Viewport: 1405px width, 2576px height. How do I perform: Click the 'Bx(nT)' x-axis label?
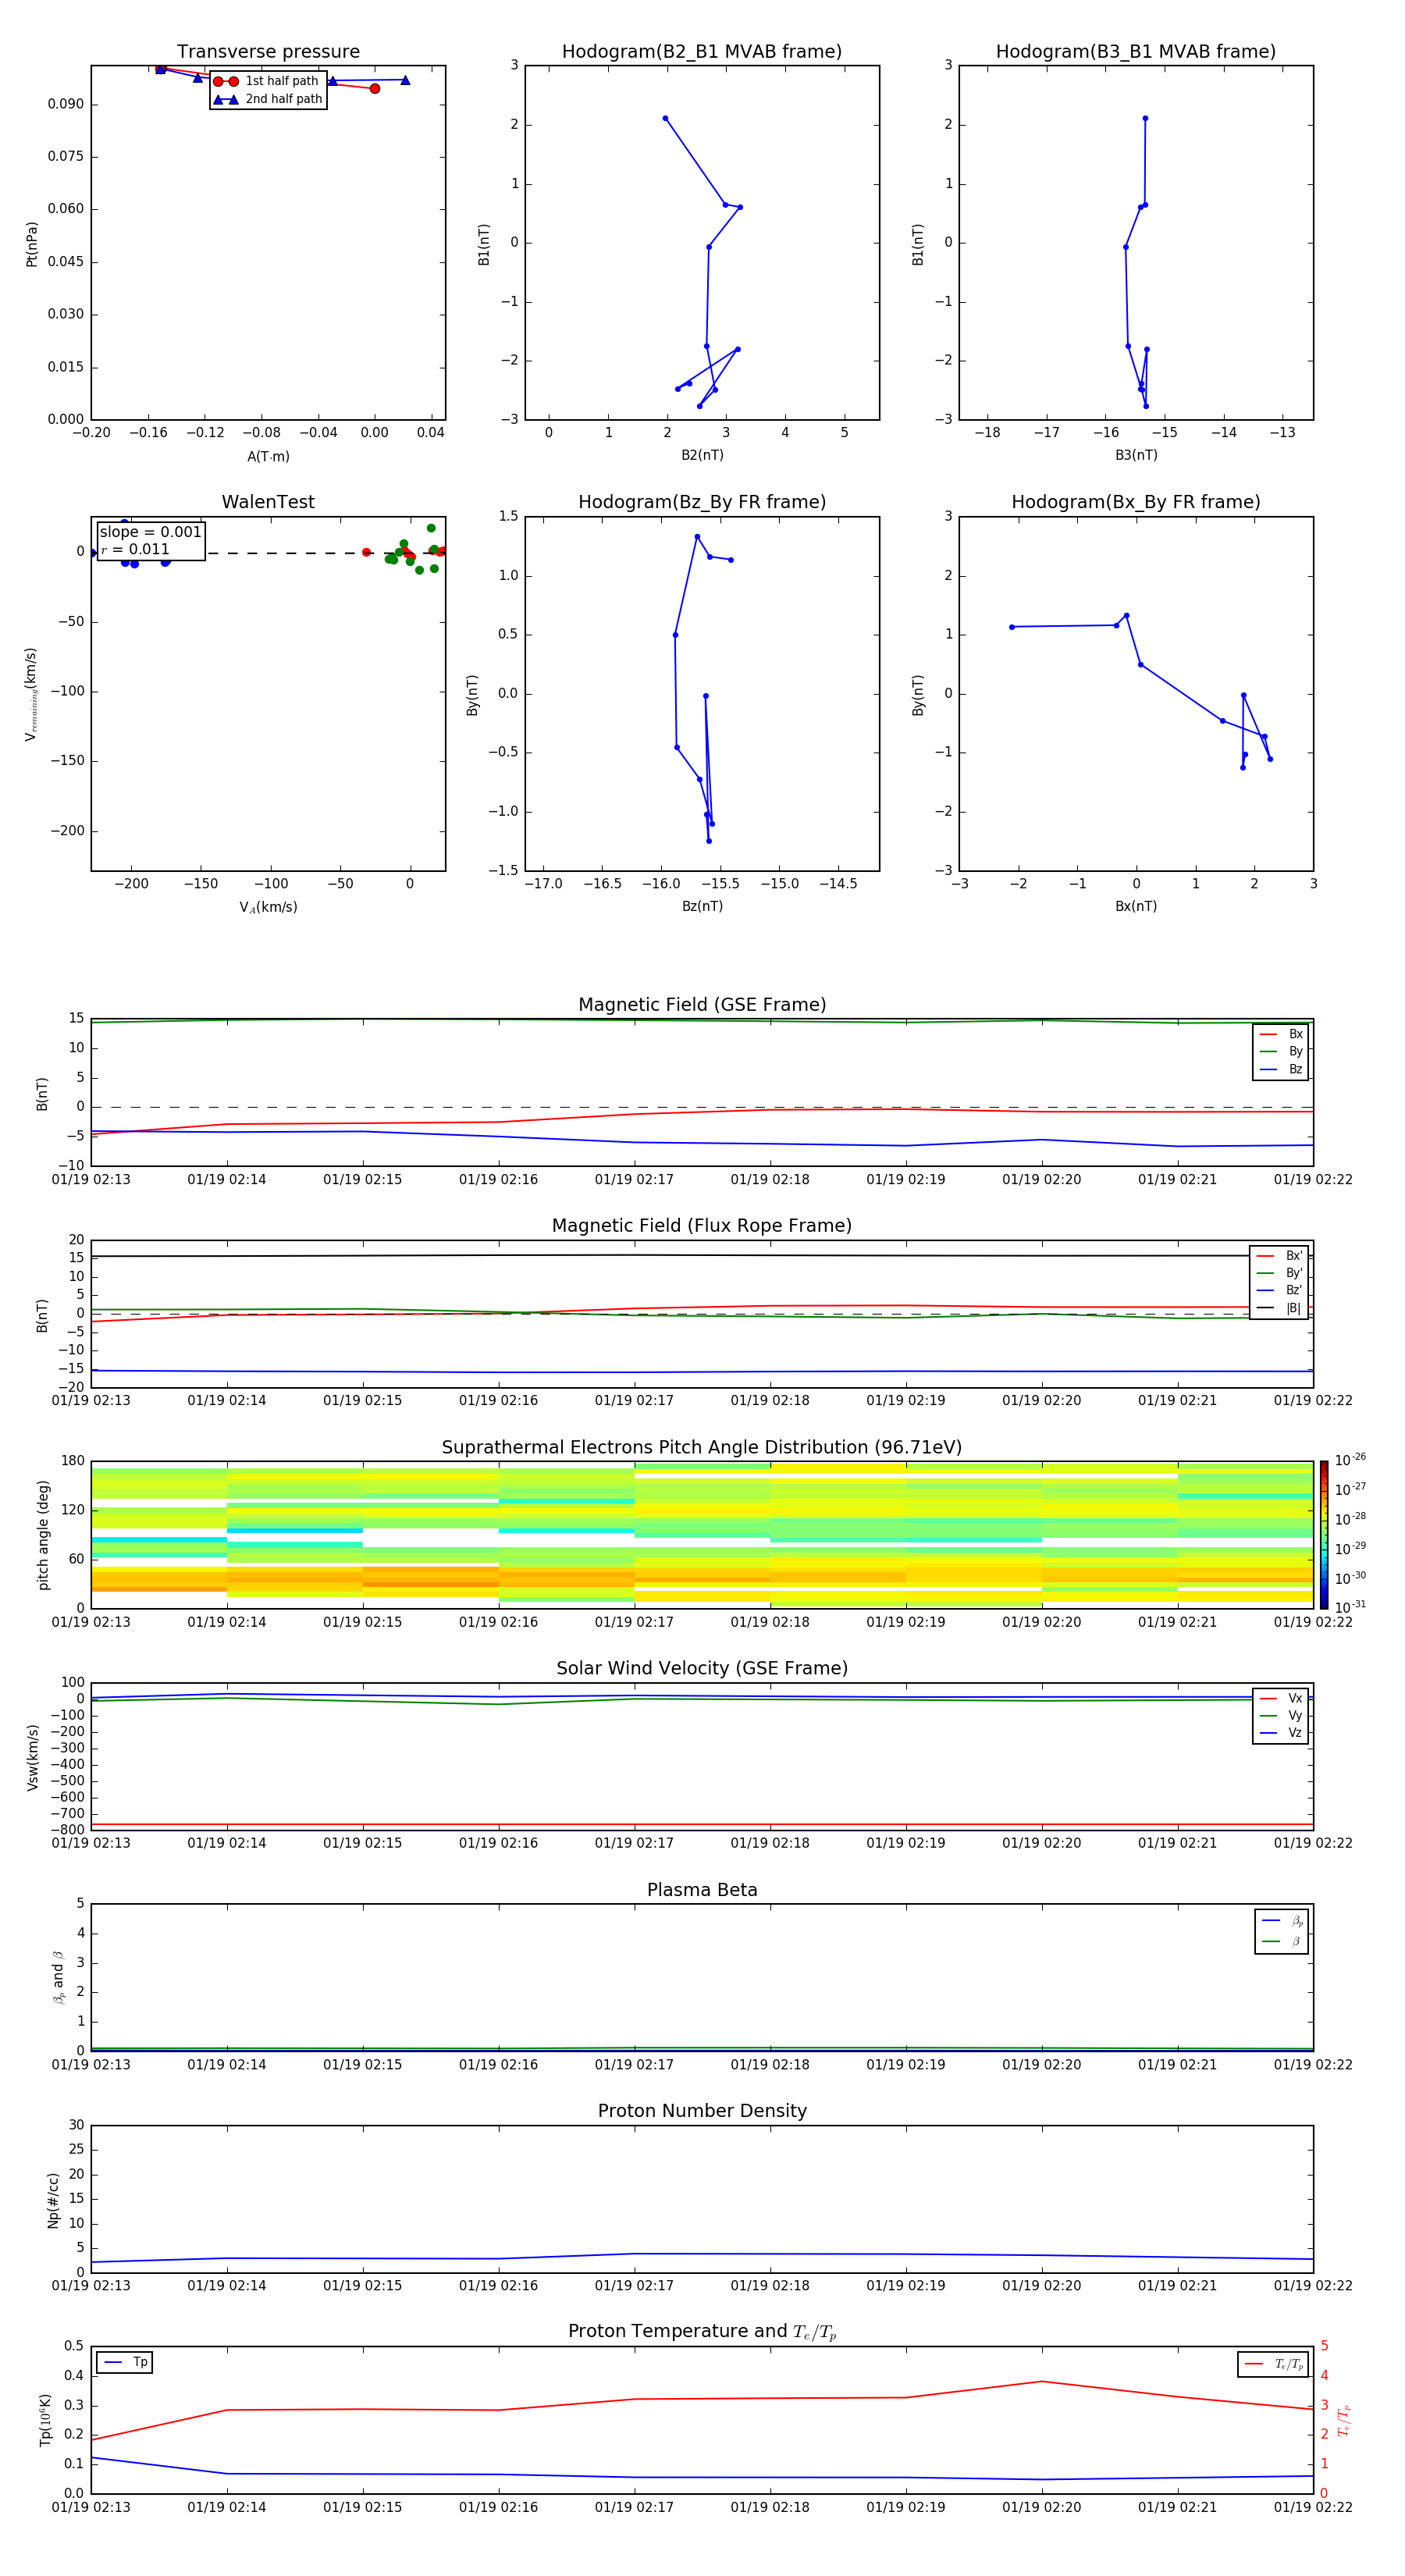click(1136, 906)
